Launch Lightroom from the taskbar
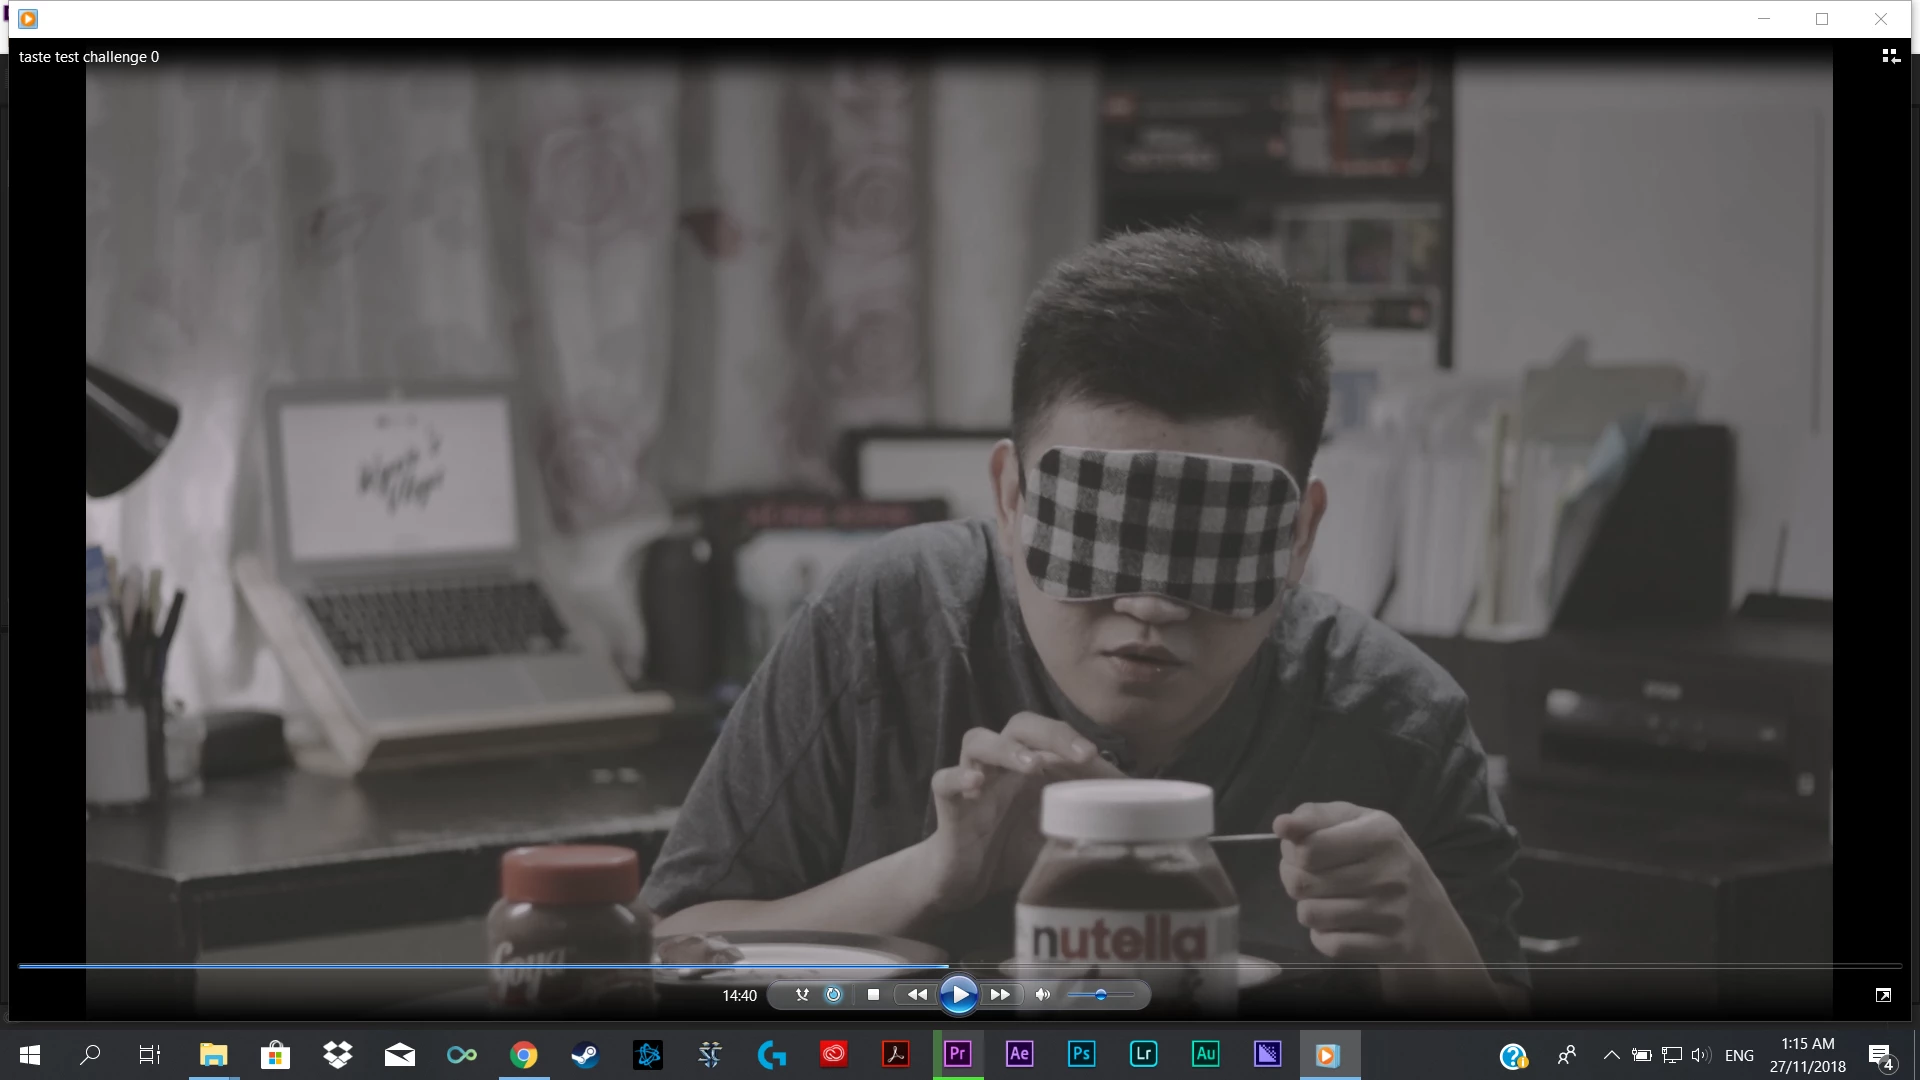Screen dimensions: 1920x1080 click(x=1143, y=1054)
